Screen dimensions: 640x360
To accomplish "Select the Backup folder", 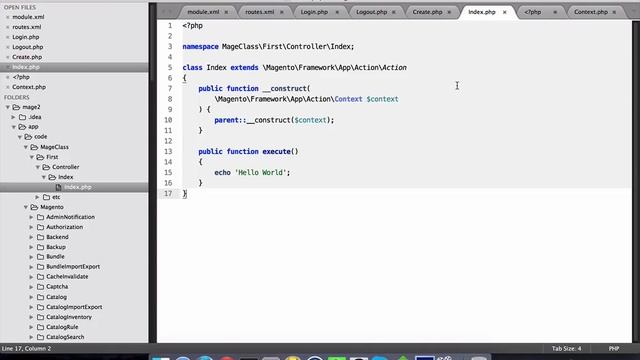I will 56,247.
